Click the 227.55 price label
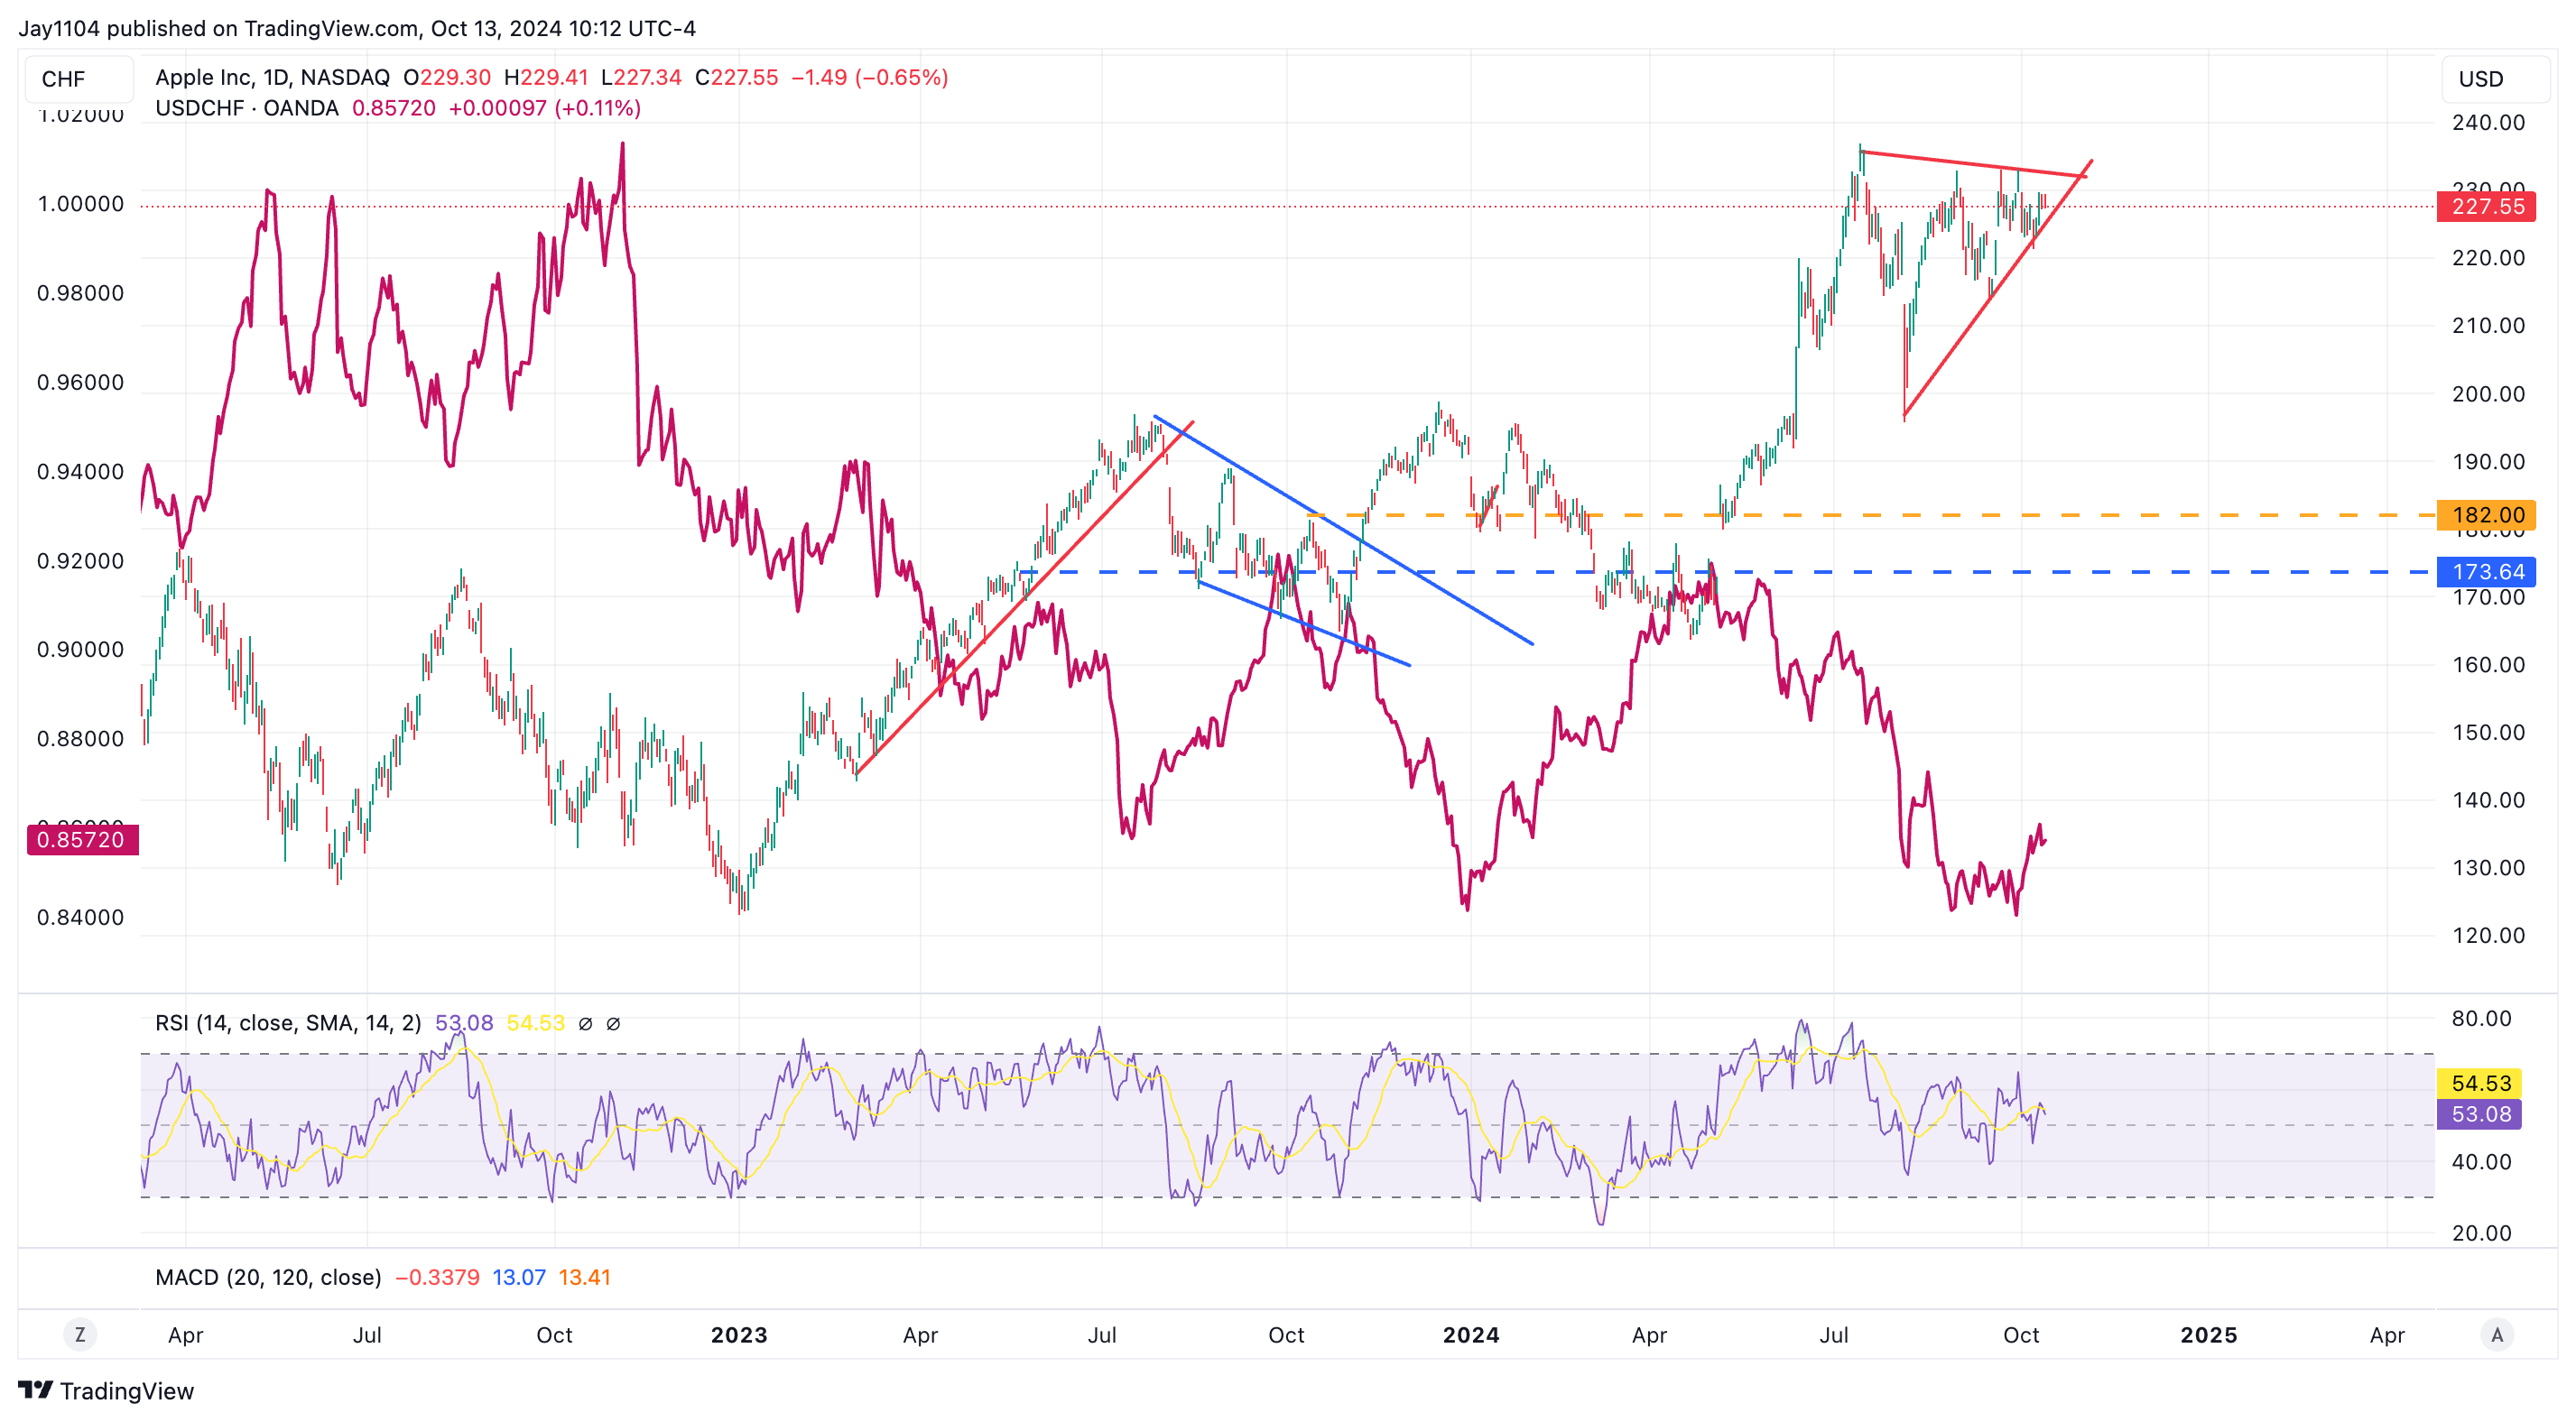Image resolution: width=2576 pixels, height=1422 pixels. 2487,206
